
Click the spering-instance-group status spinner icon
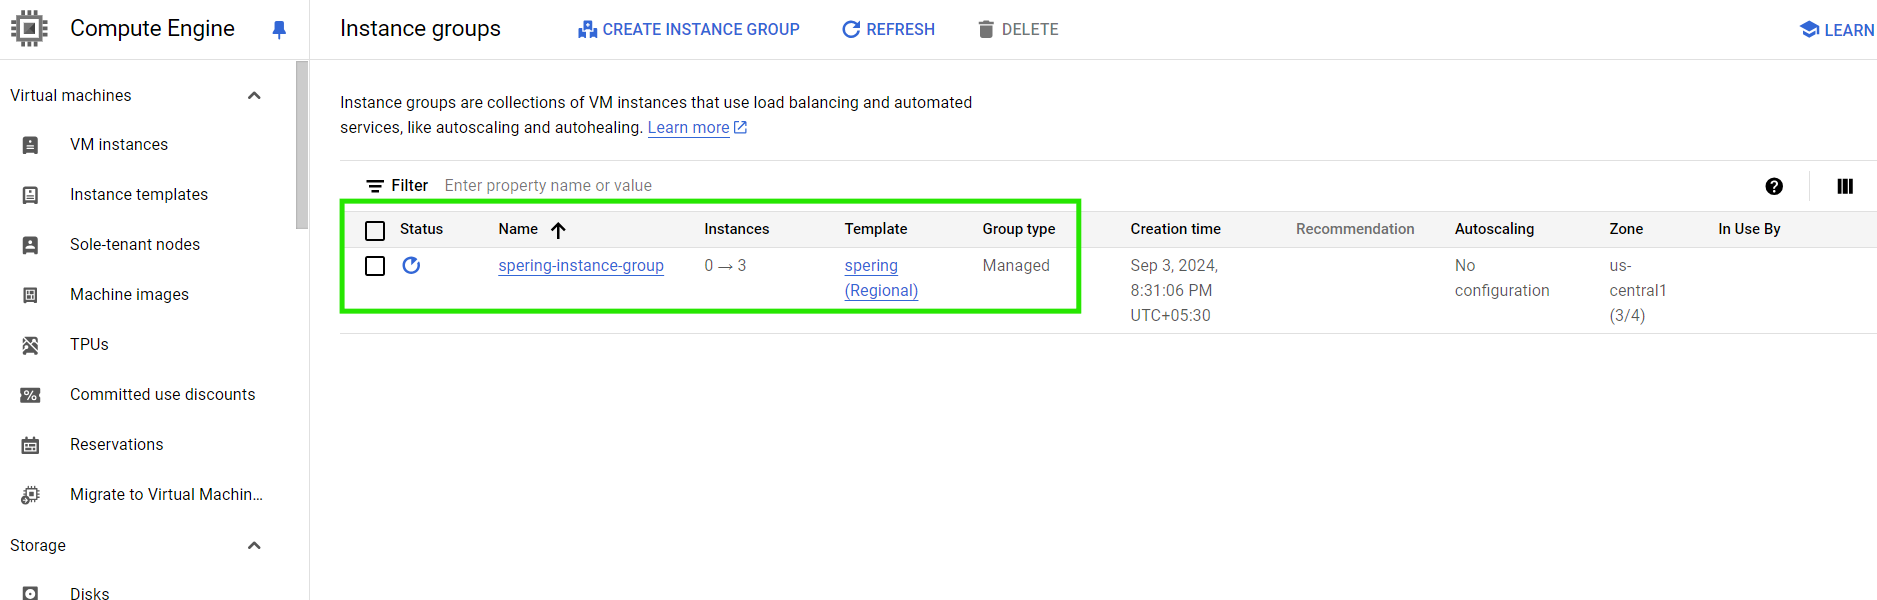[411, 265]
